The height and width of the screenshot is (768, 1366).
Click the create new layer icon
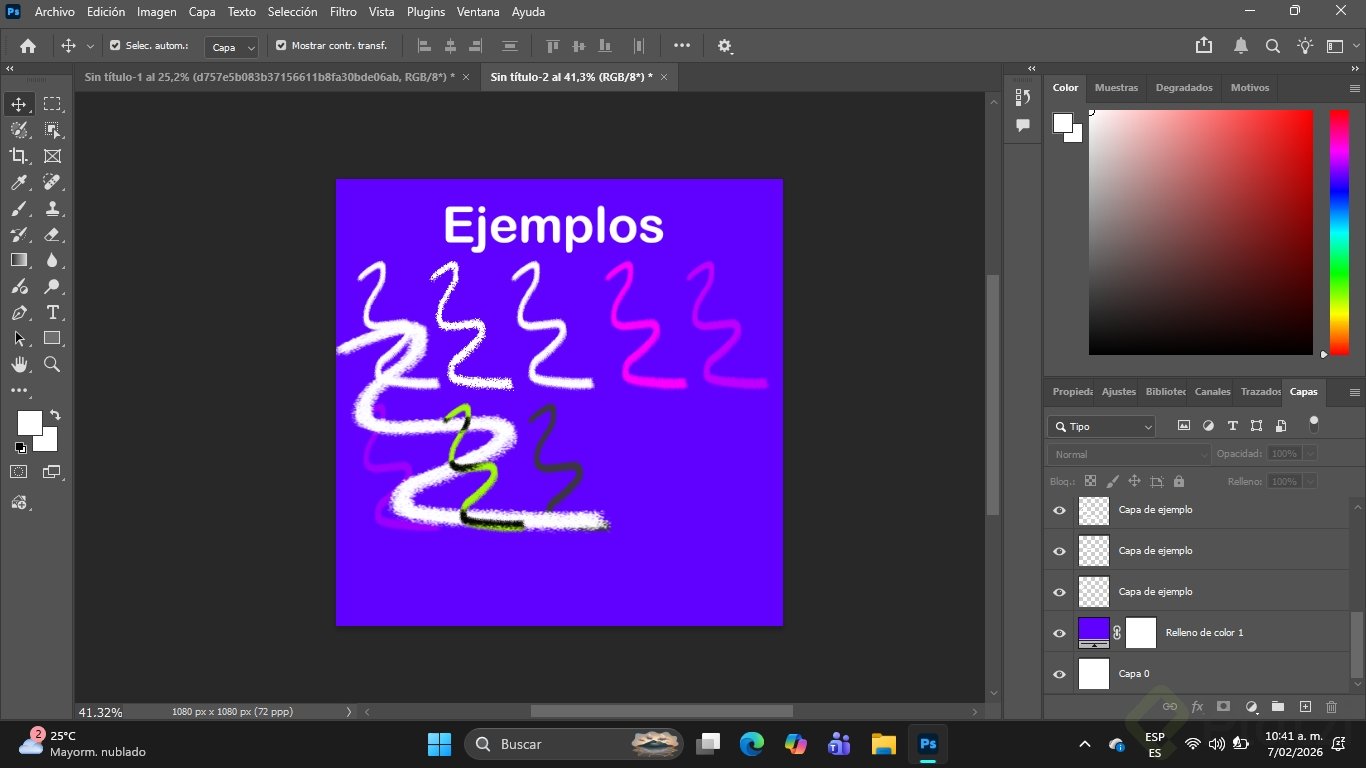(x=1304, y=707)
